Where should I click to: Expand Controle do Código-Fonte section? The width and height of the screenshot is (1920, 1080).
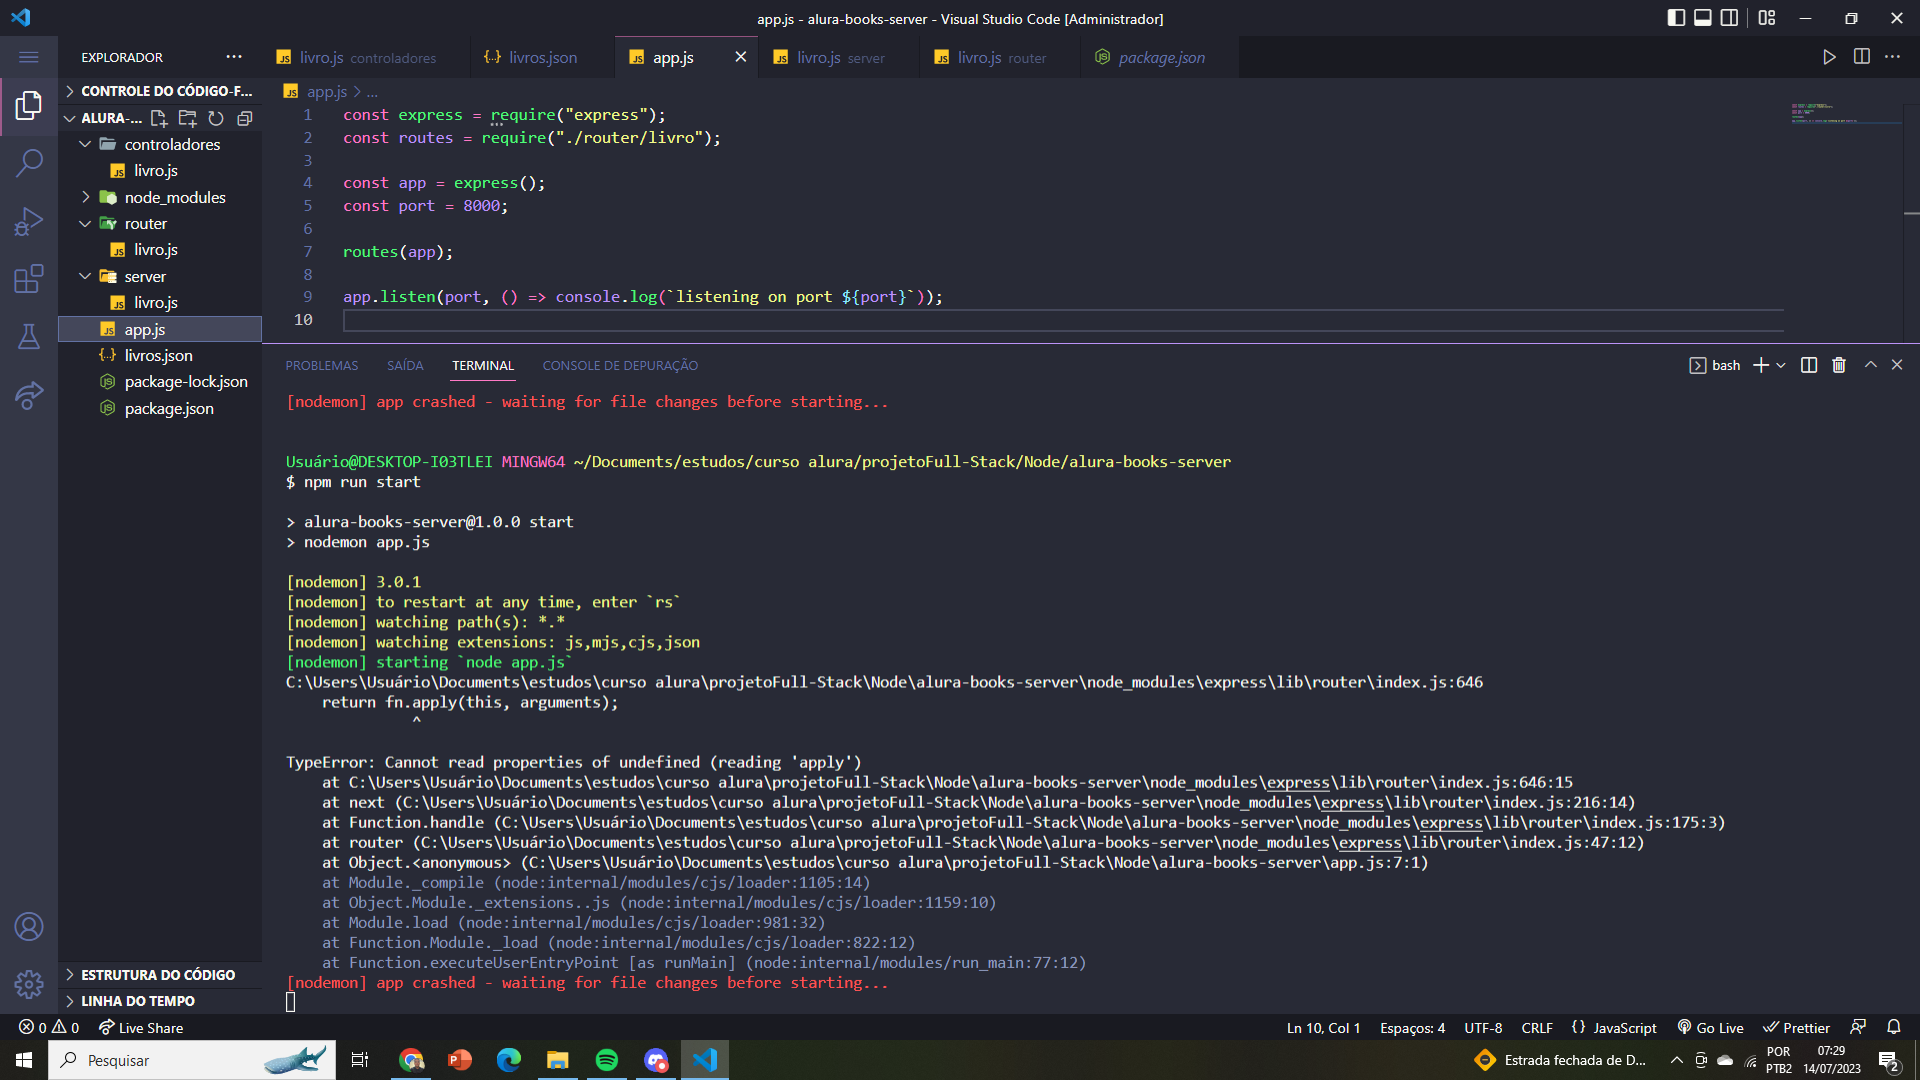[x=160, y=91]
